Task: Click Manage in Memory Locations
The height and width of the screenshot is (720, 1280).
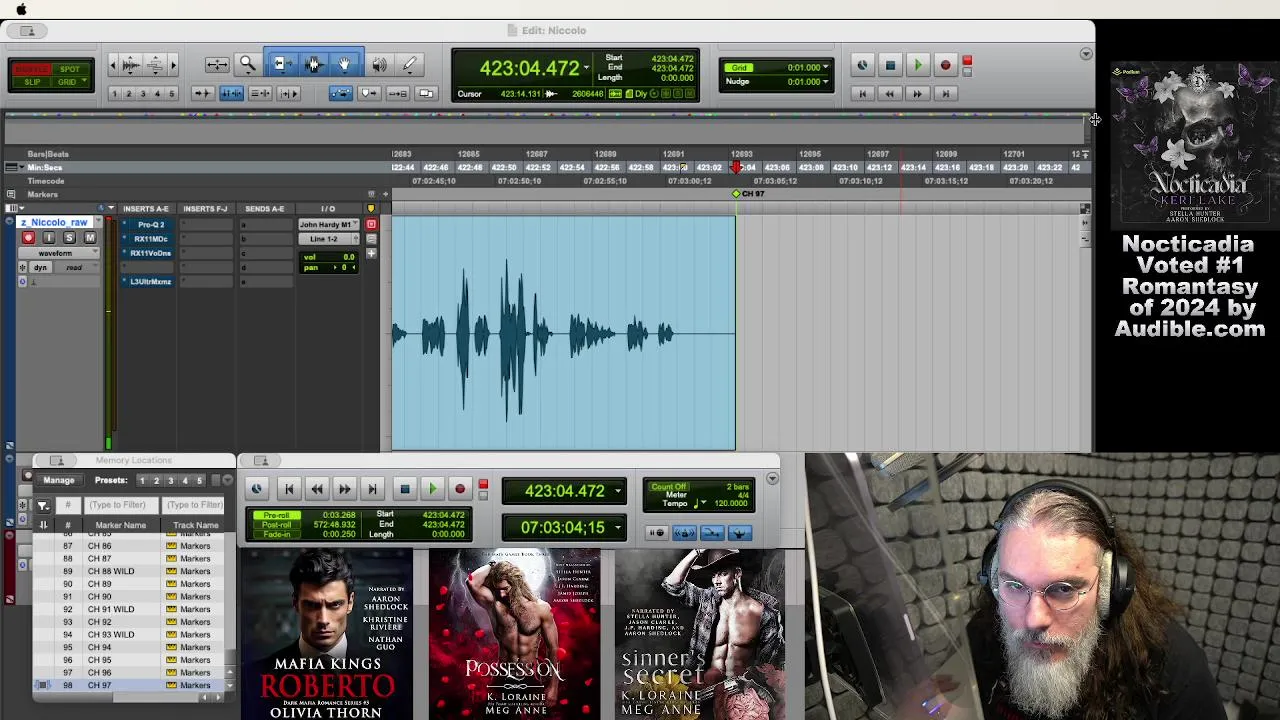Action: (59, 481)
